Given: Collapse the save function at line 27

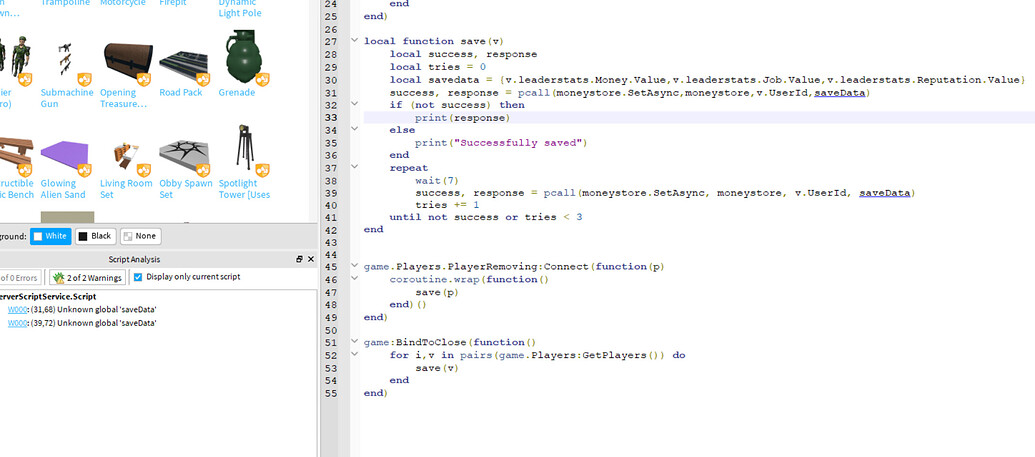Looking at the screenshot, I should click(x=354, y=41).
